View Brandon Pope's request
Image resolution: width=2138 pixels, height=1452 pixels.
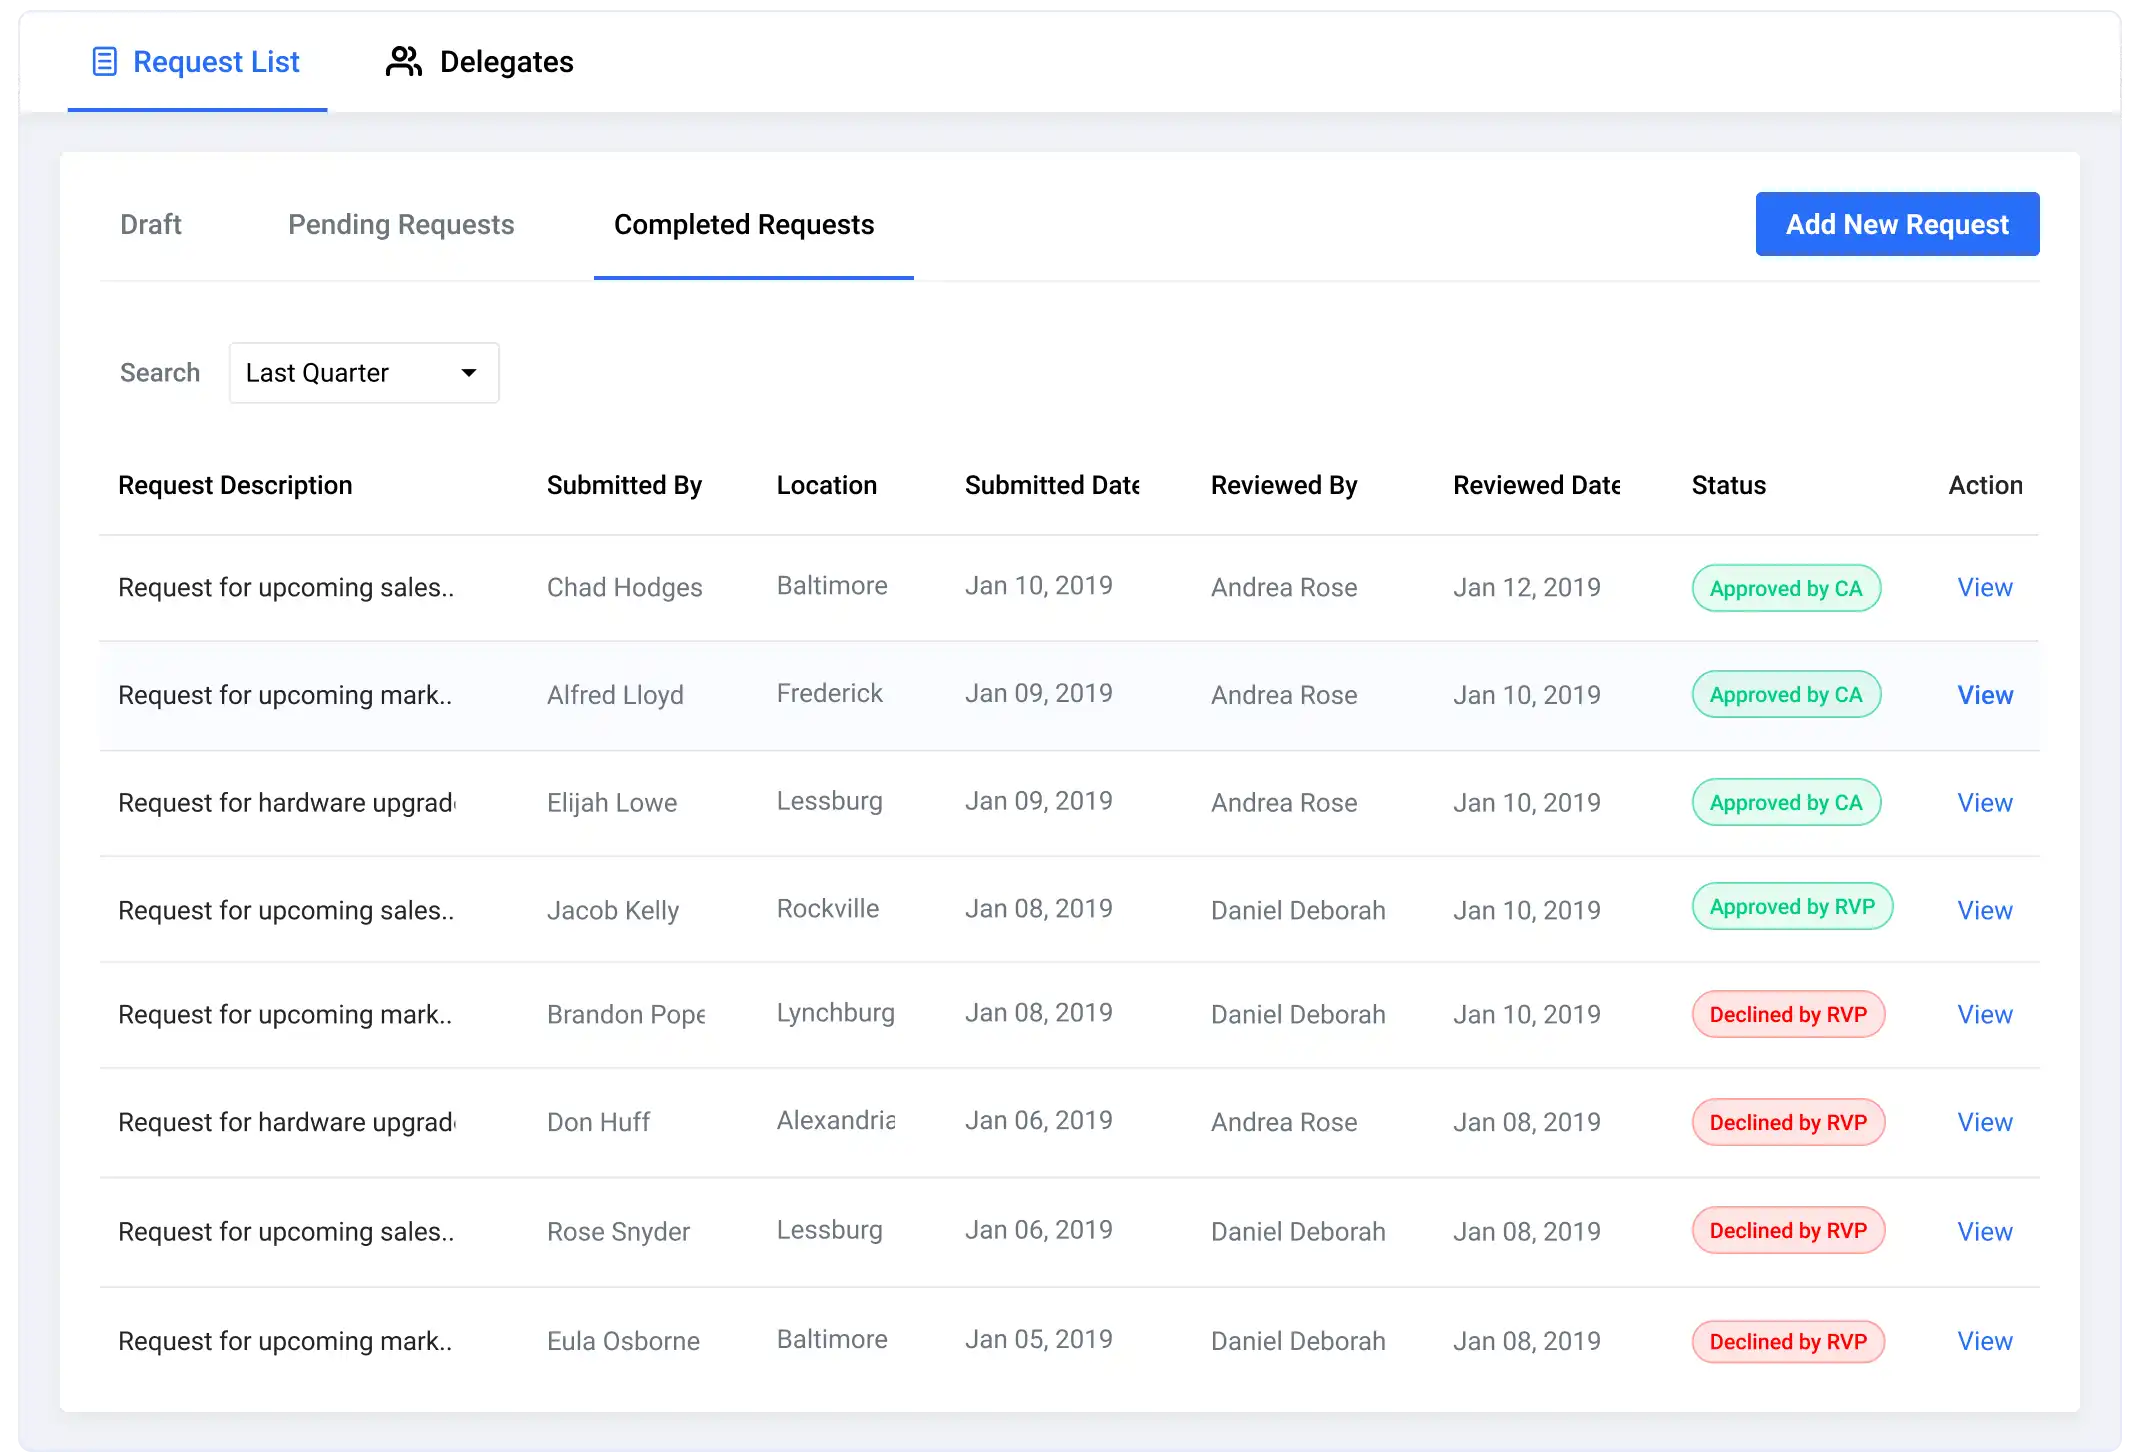[x=1985, y=1015]
